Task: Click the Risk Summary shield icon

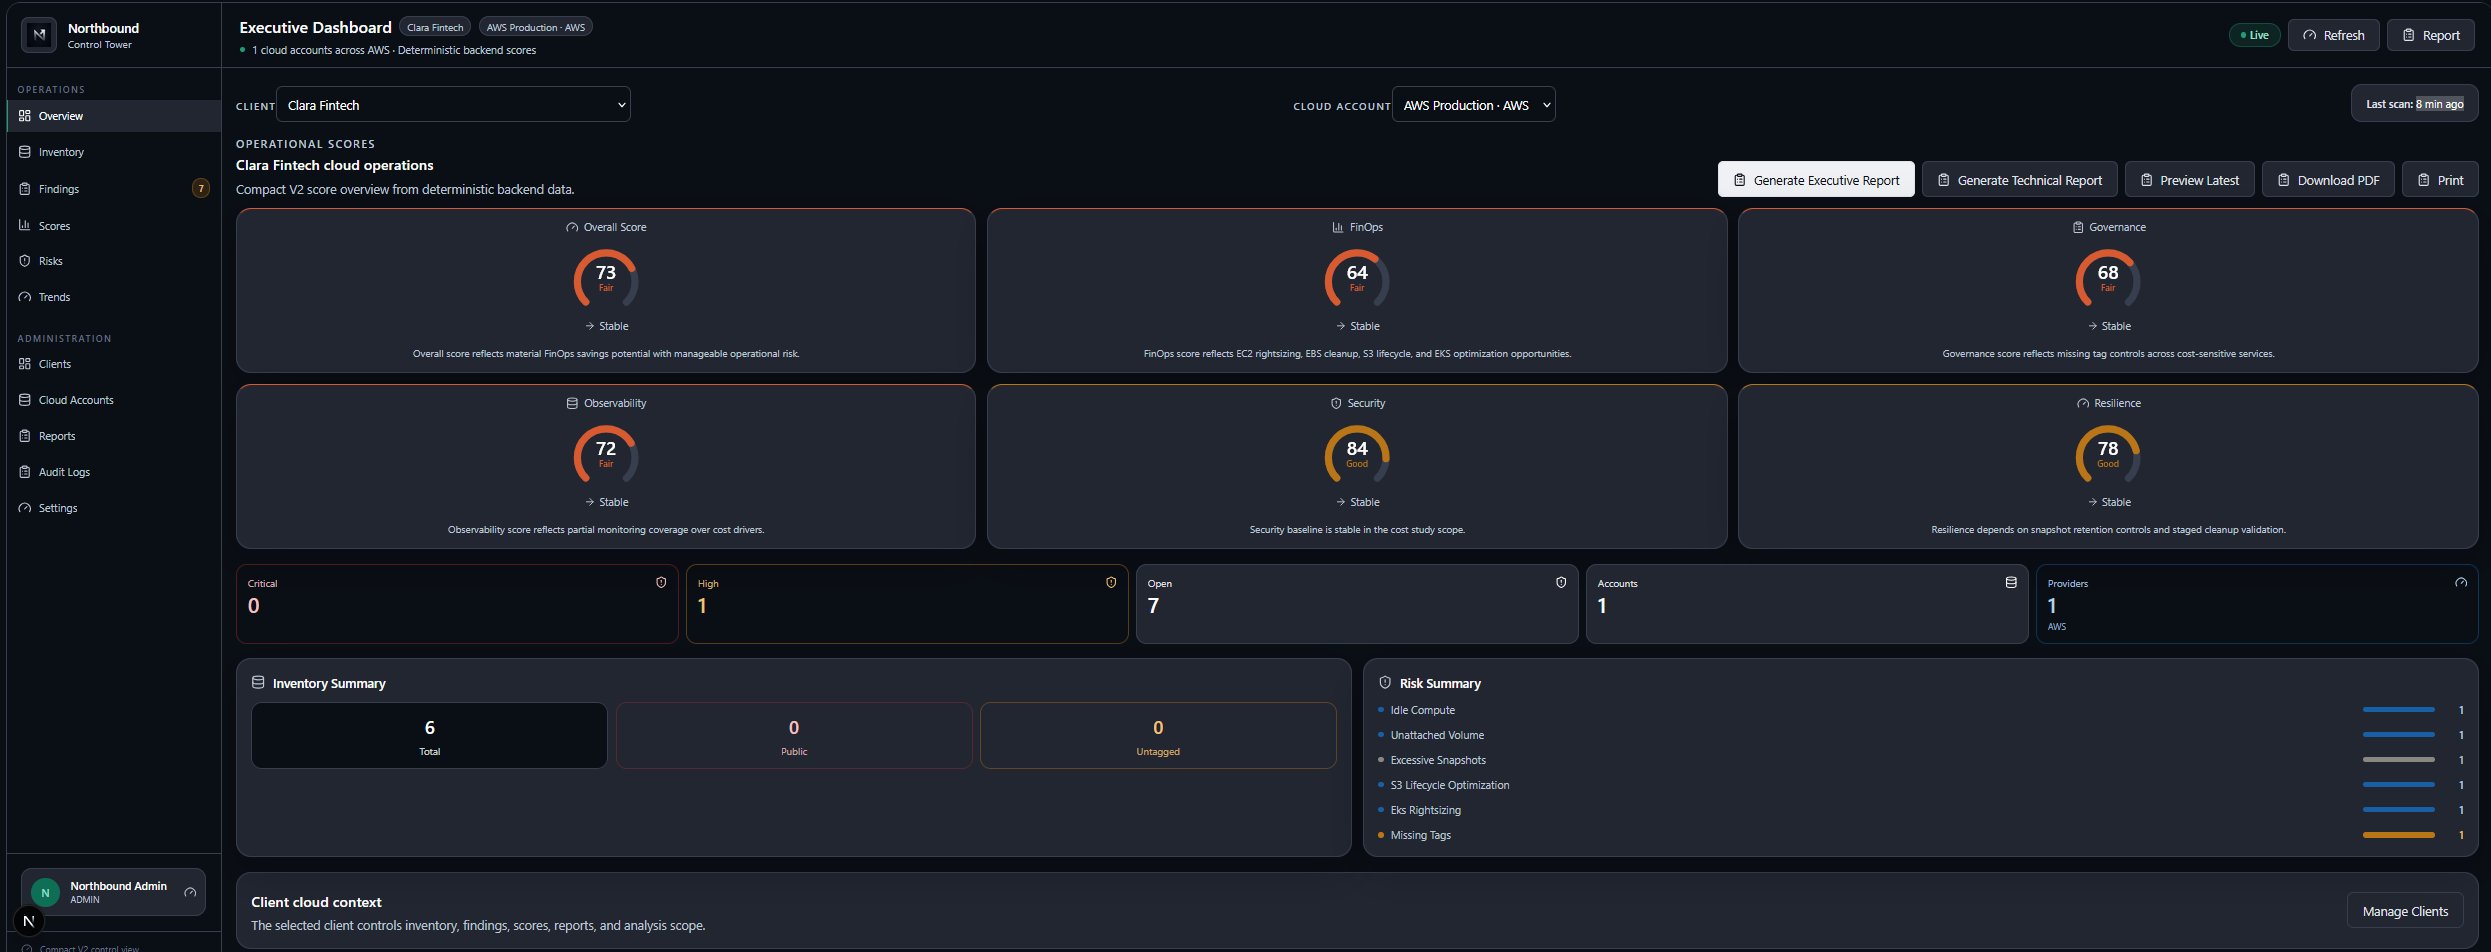Action: click(x=1385, y=682)
